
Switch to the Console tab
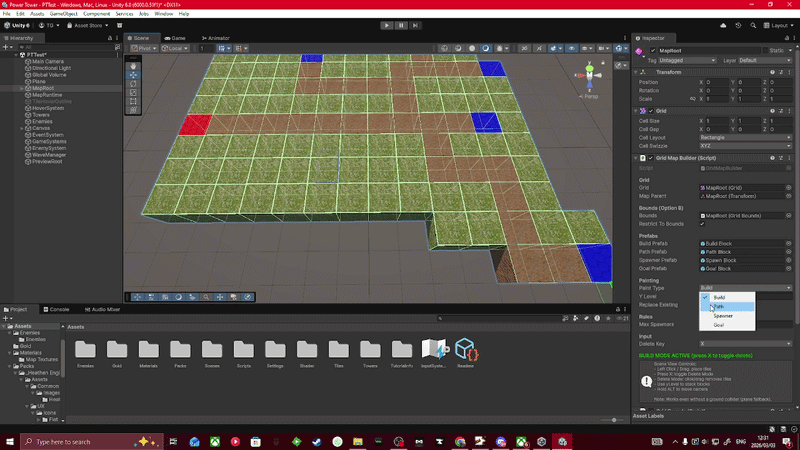(56, 309)
